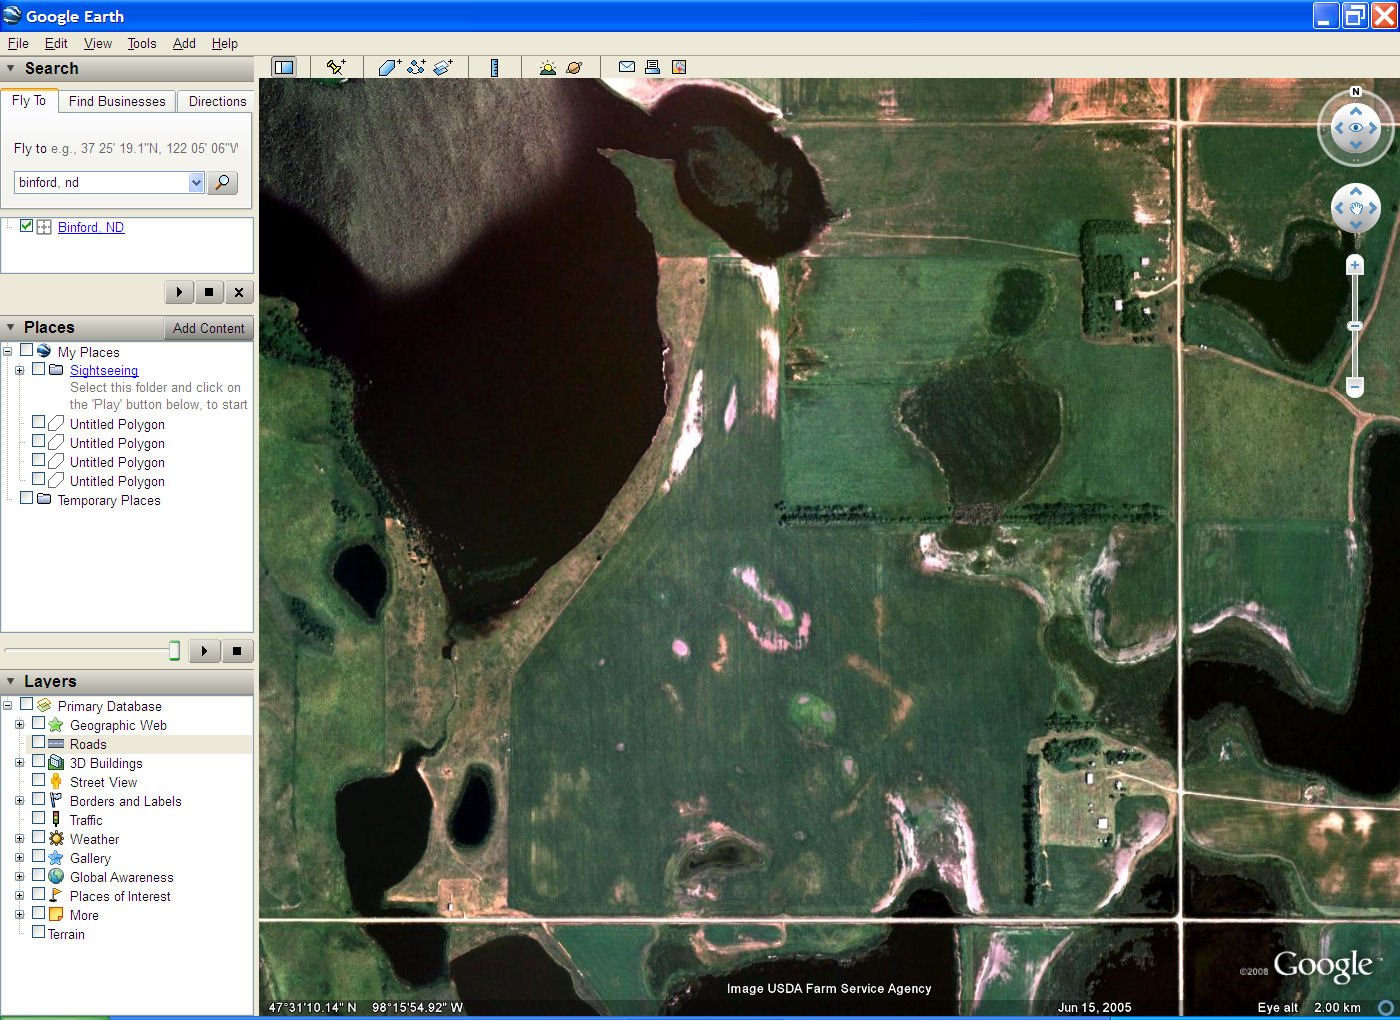The image size is (1400, 1020).
Task: Enable the Borders and Labels checkbox
Action: (x=39, y=800)
